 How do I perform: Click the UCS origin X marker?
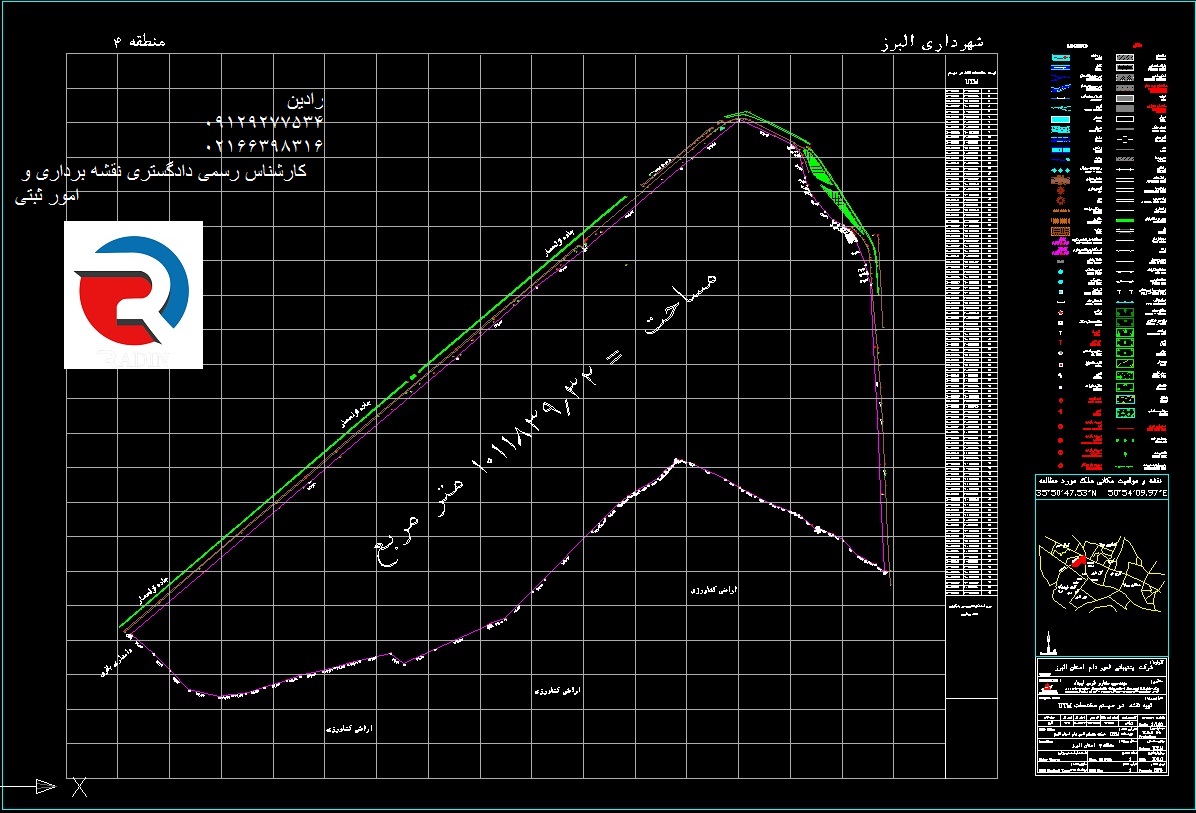[80, 787]
